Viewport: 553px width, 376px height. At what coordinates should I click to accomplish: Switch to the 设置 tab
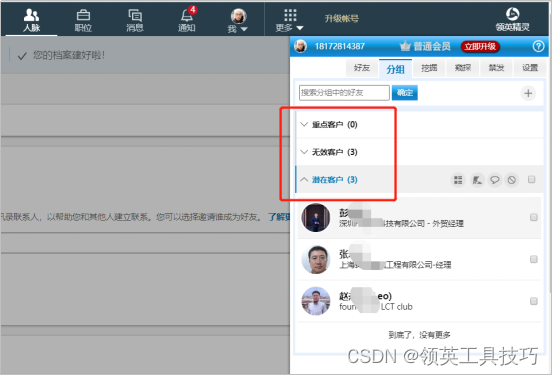click(530, 68)
